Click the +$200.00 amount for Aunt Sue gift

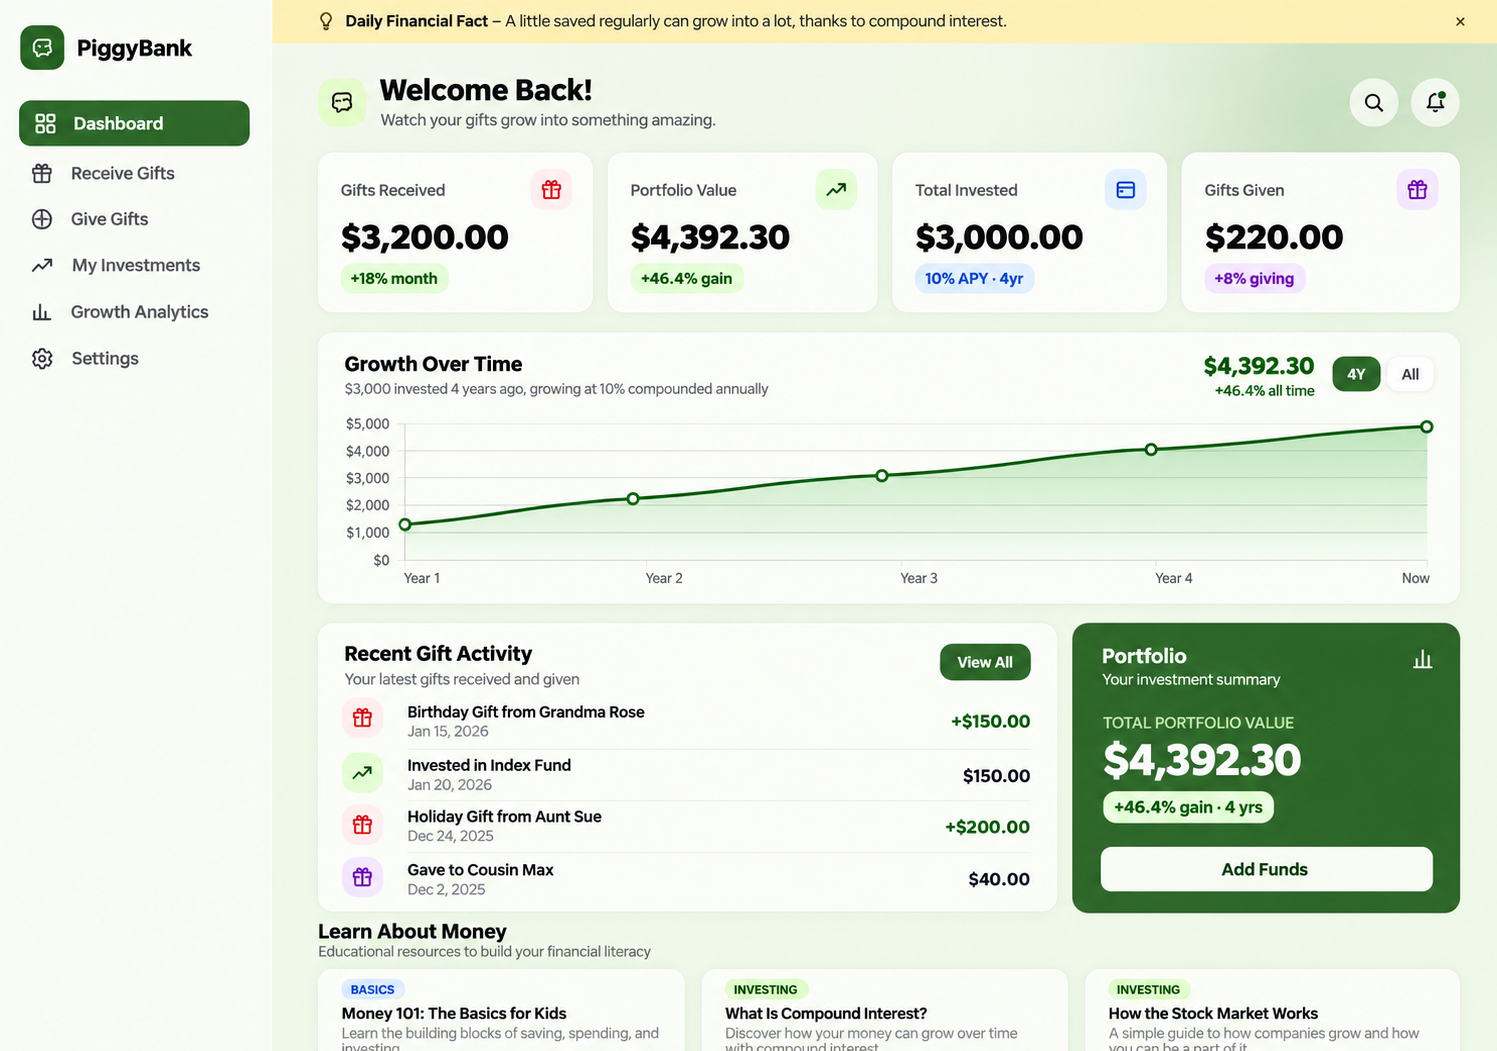pyautogui.click(x=987, y=827)
